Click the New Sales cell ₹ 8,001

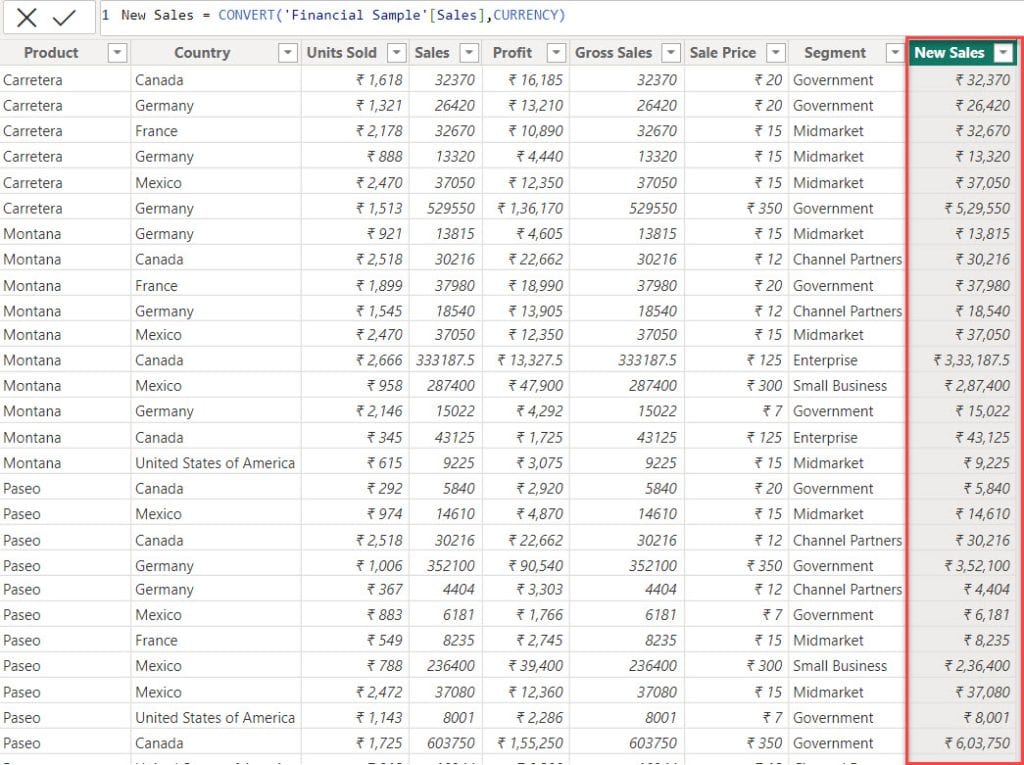[962, 717]
